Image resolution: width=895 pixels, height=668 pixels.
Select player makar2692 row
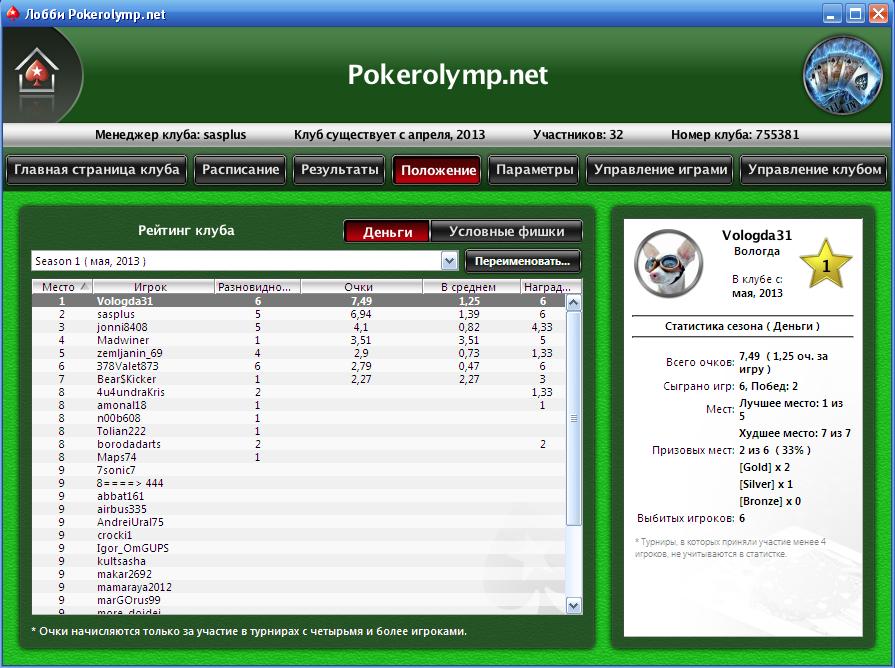coord(299,574)
